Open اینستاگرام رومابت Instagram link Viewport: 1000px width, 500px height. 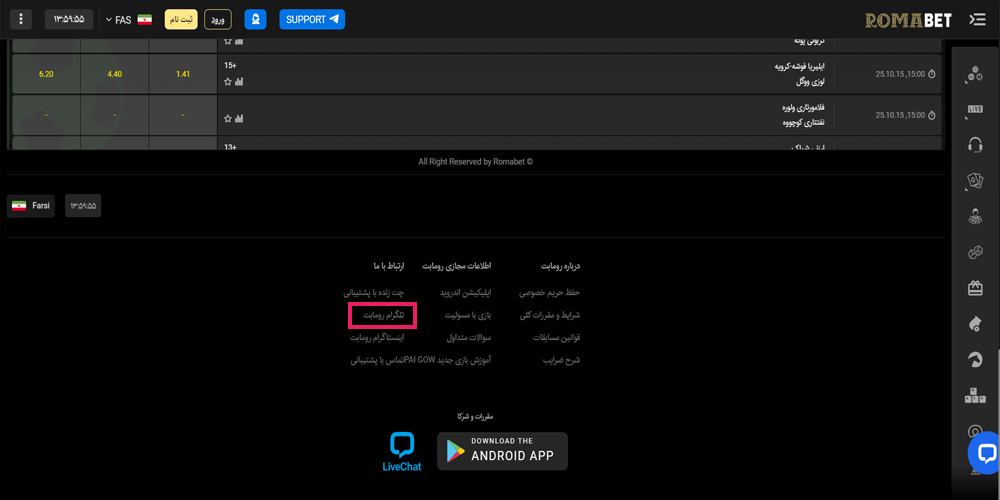pyautogui.click(x=377, y=337)
